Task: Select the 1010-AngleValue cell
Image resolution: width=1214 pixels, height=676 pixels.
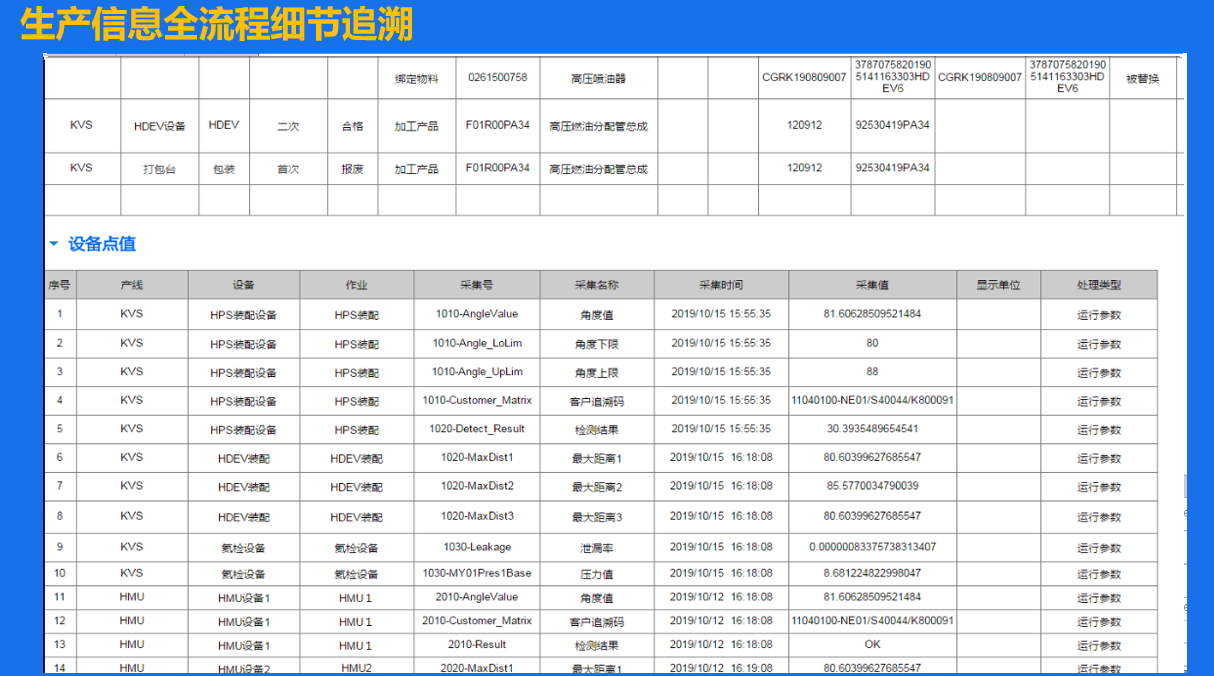Action: [476, 314]
